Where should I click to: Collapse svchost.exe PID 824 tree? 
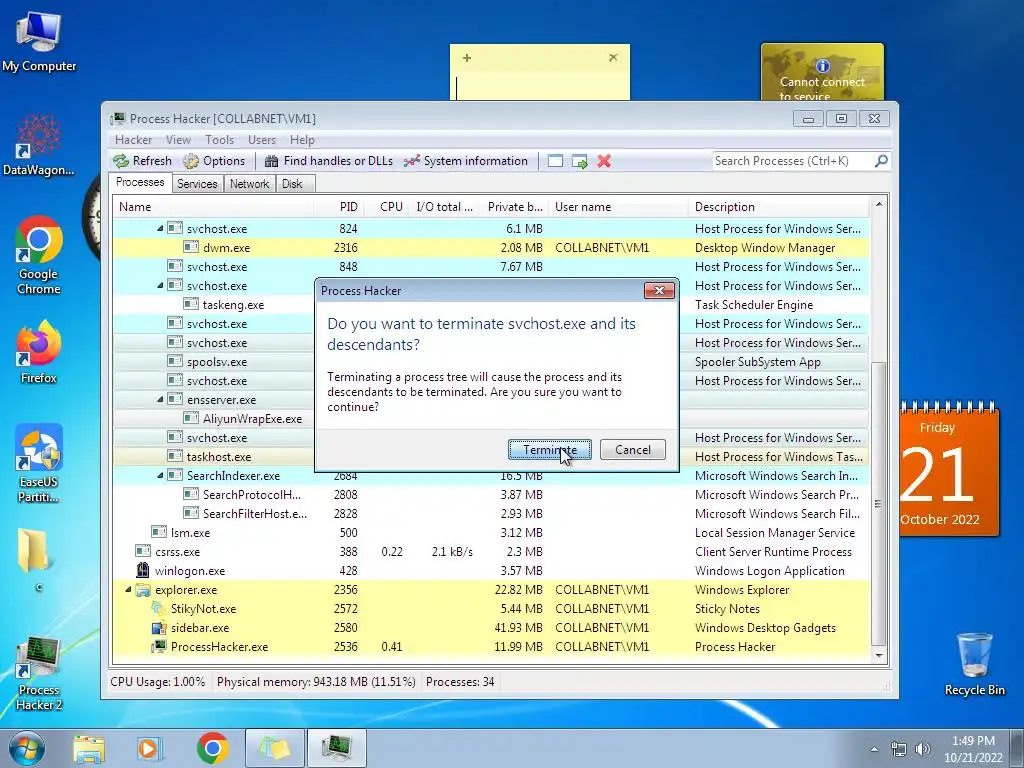pos(160,229)
